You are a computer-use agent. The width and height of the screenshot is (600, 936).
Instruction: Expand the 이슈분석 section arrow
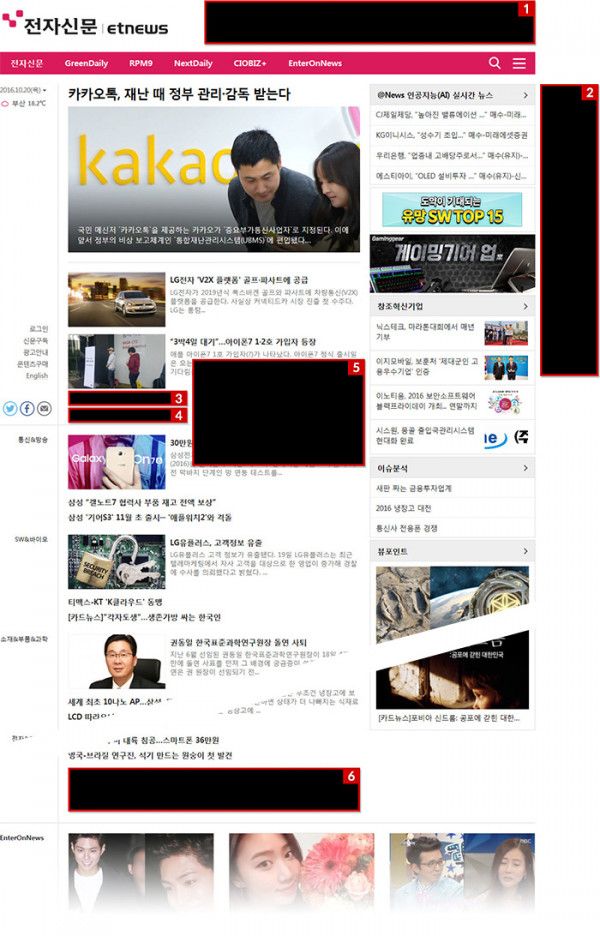pos(525,468)
